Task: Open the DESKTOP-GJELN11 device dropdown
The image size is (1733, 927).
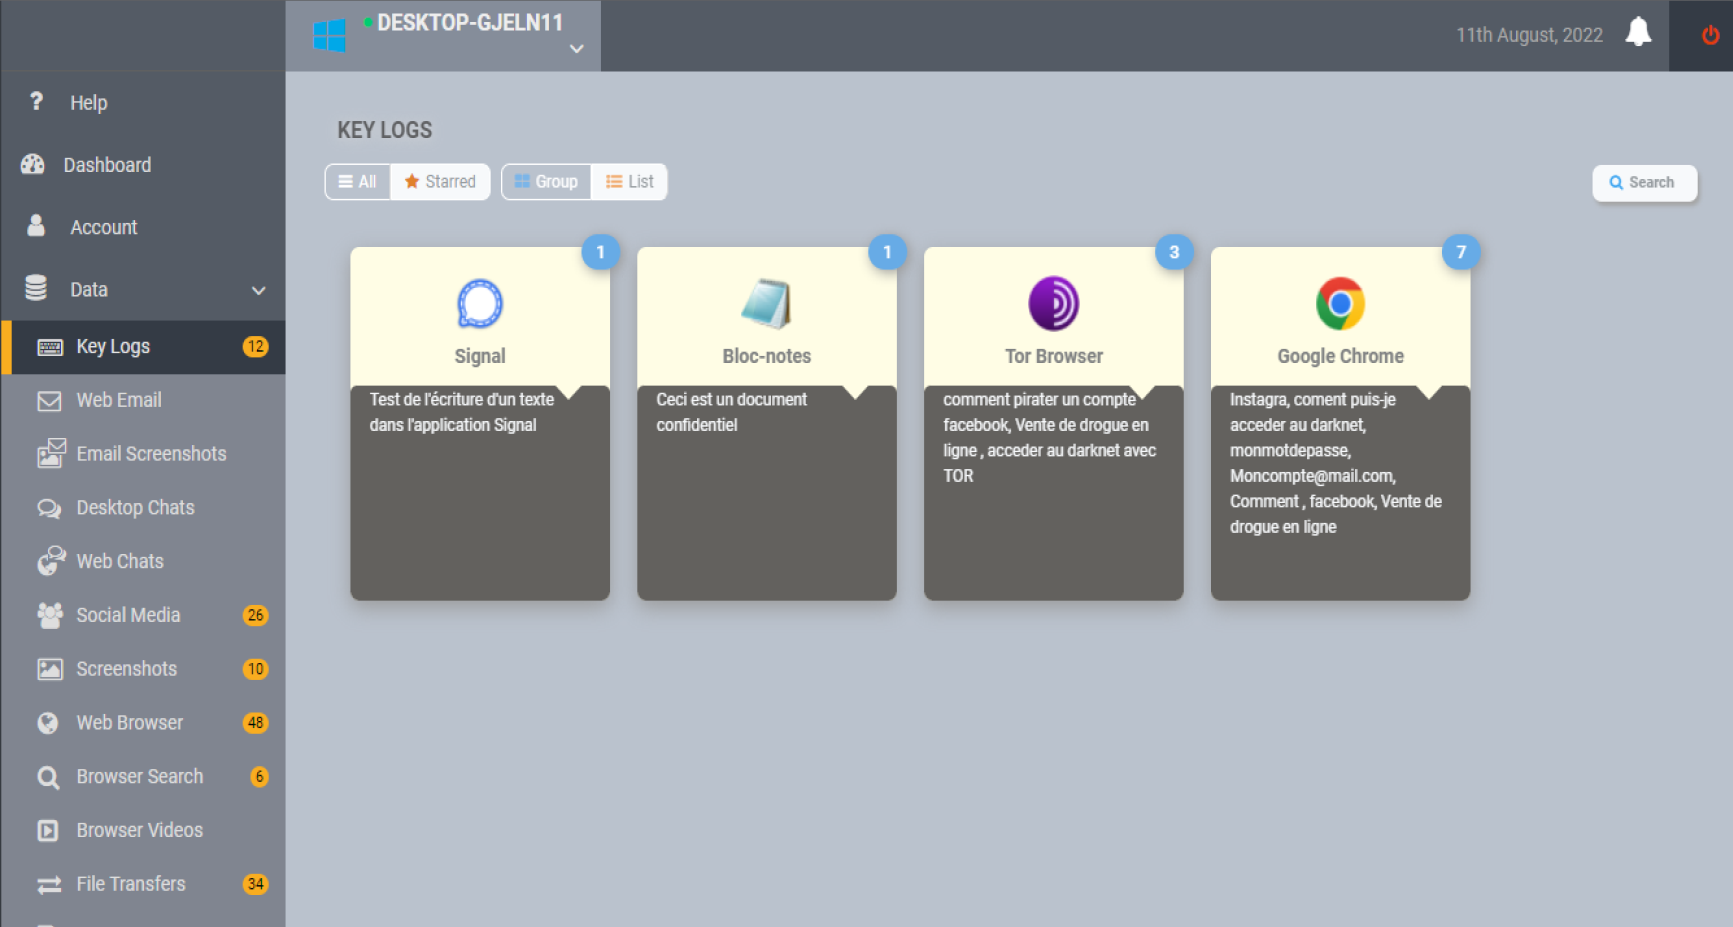Action: pyautogui.click(x=443, y=35)
